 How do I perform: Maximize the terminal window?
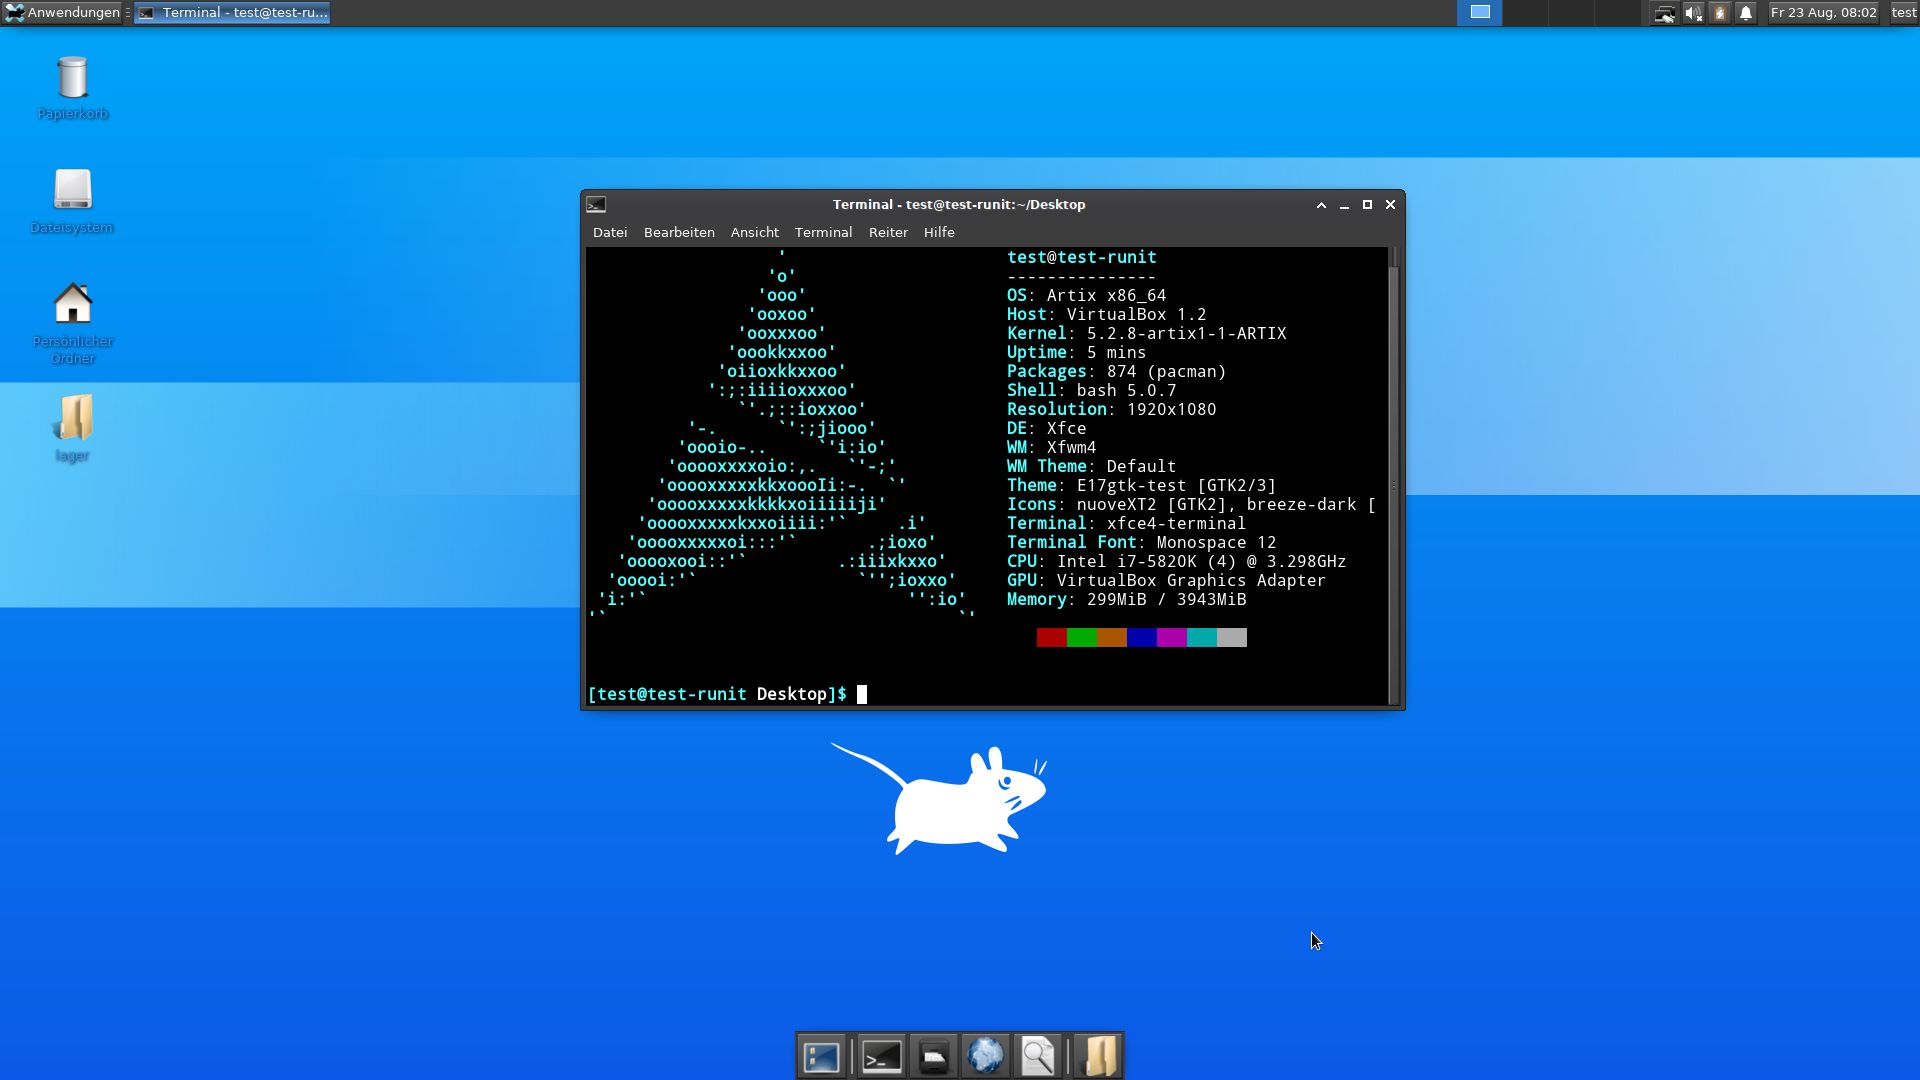(1367, 204)
